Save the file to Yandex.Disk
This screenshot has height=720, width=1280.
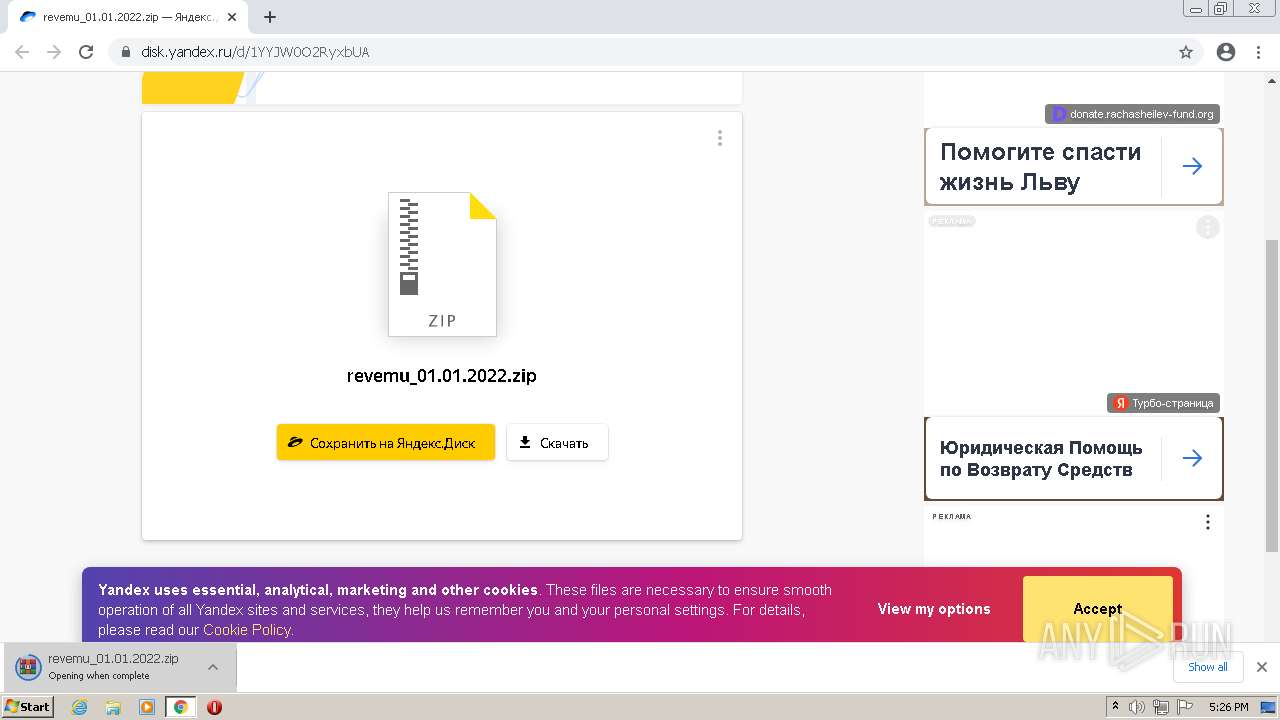(386, 442)
